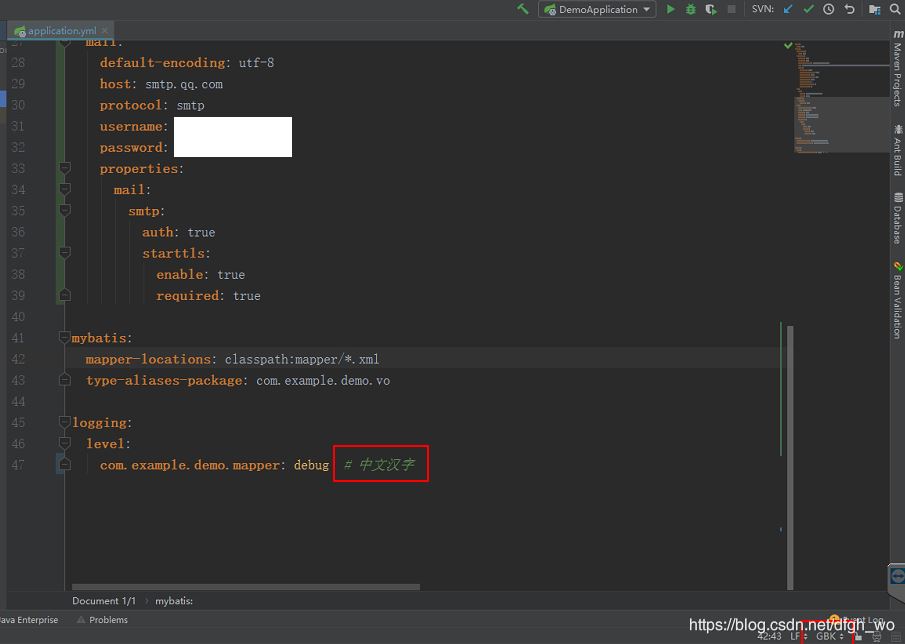Click the '# 中文汉字' comment on line 47
This screenshot has height=644, width=905.
[x=379, y=464]
